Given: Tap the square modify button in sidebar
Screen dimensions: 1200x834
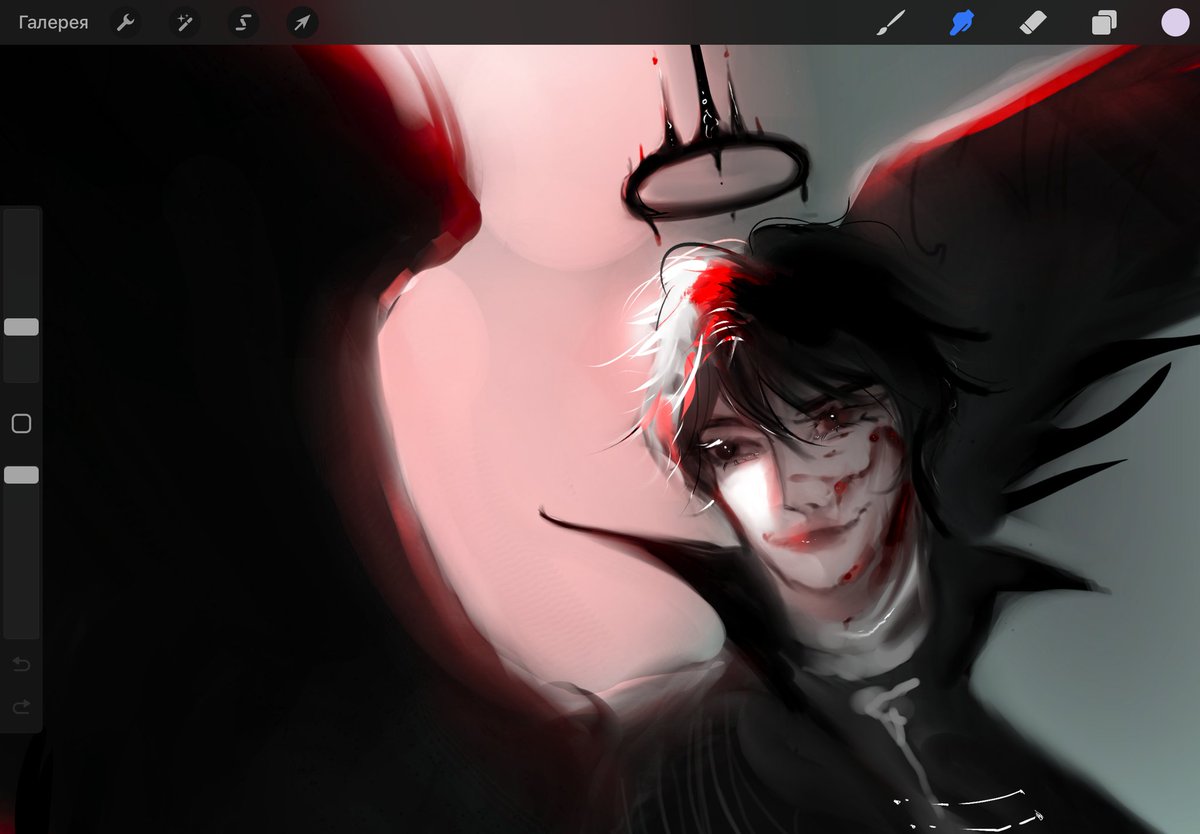Looking at the screenshot, I should (21, 424).
